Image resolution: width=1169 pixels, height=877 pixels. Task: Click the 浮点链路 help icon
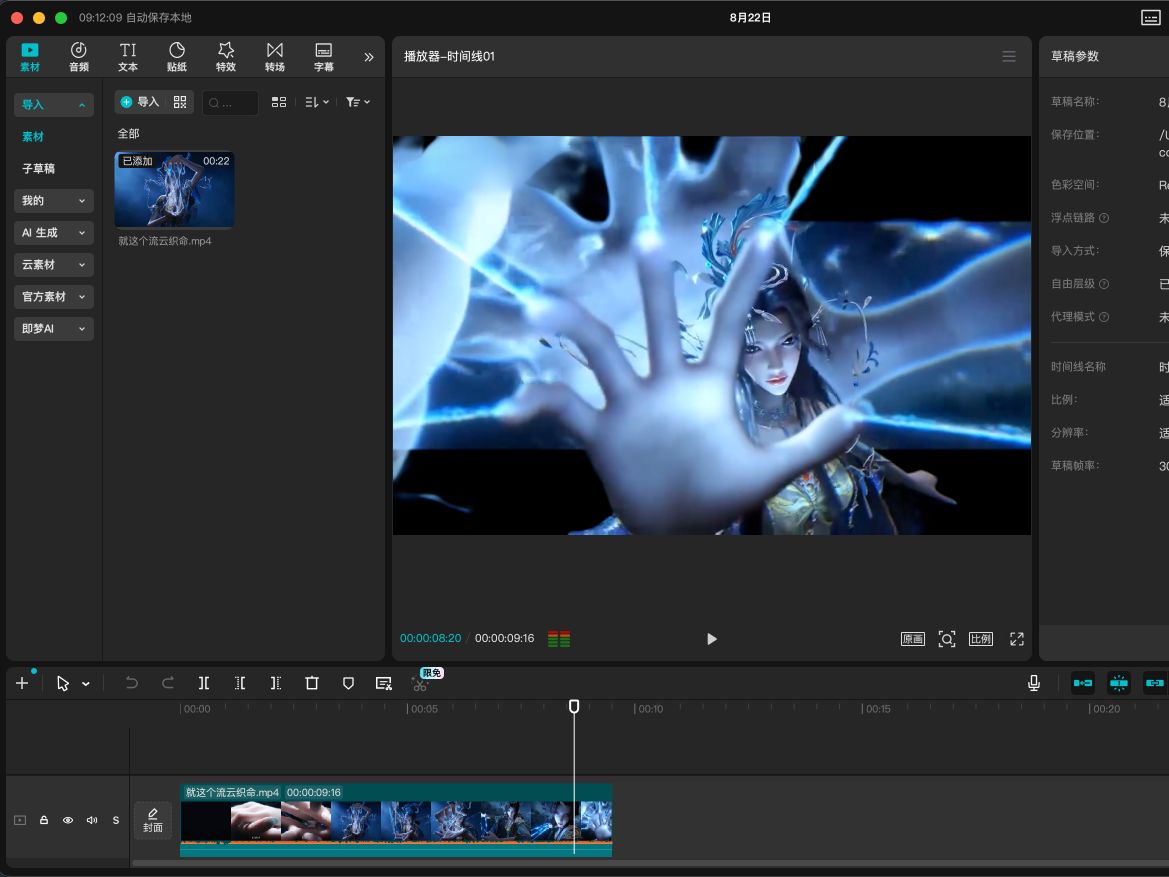[x=1104, y=218]
